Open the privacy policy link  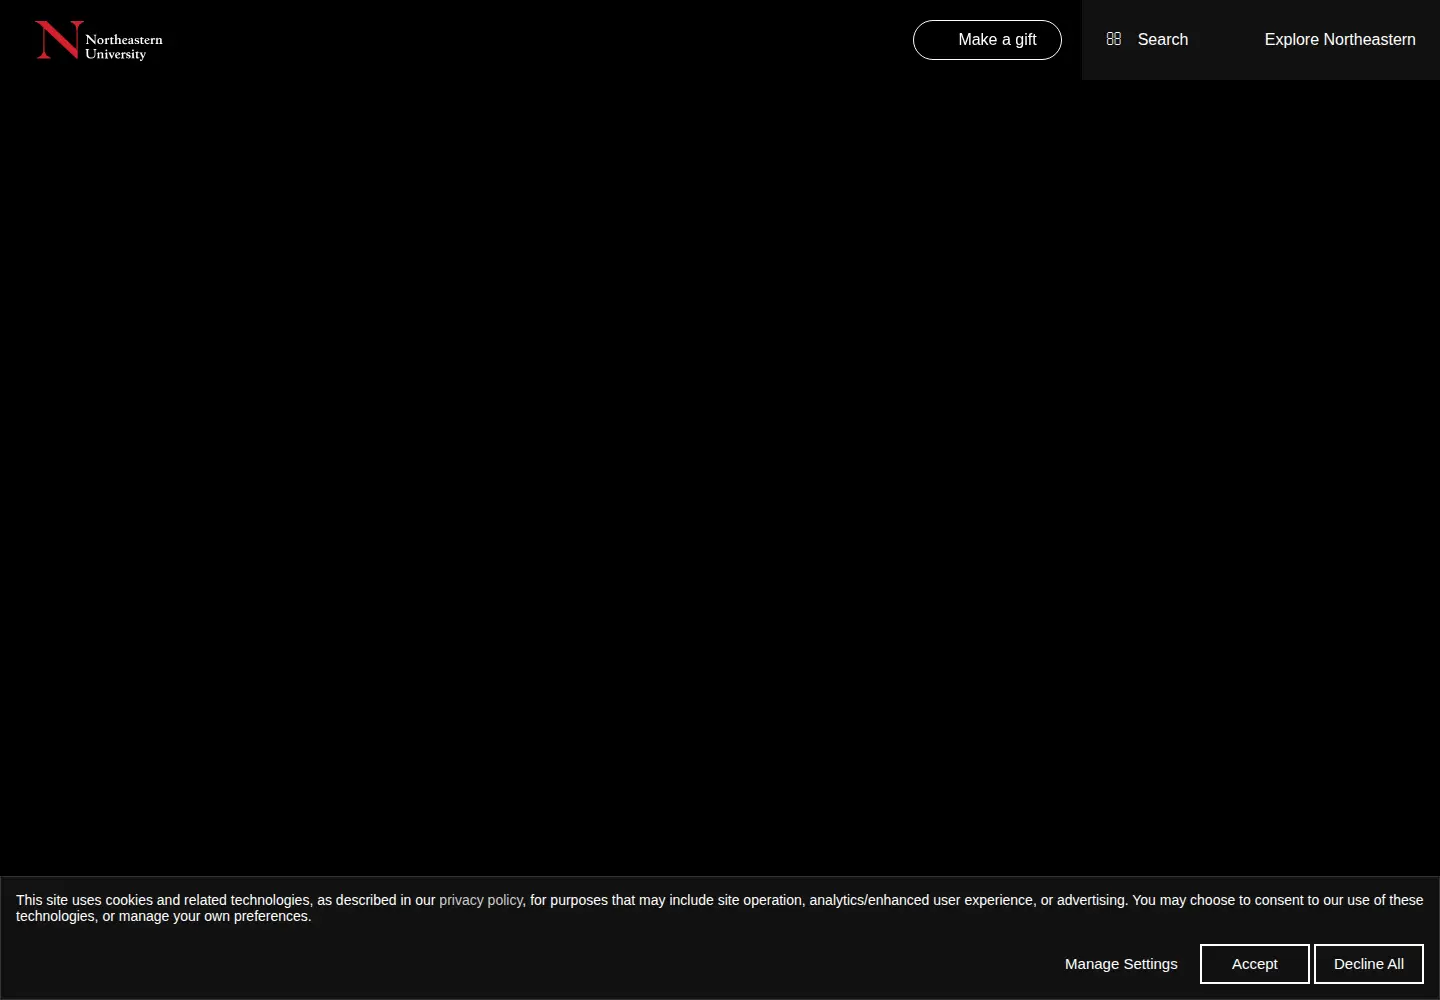coord(481,900)
